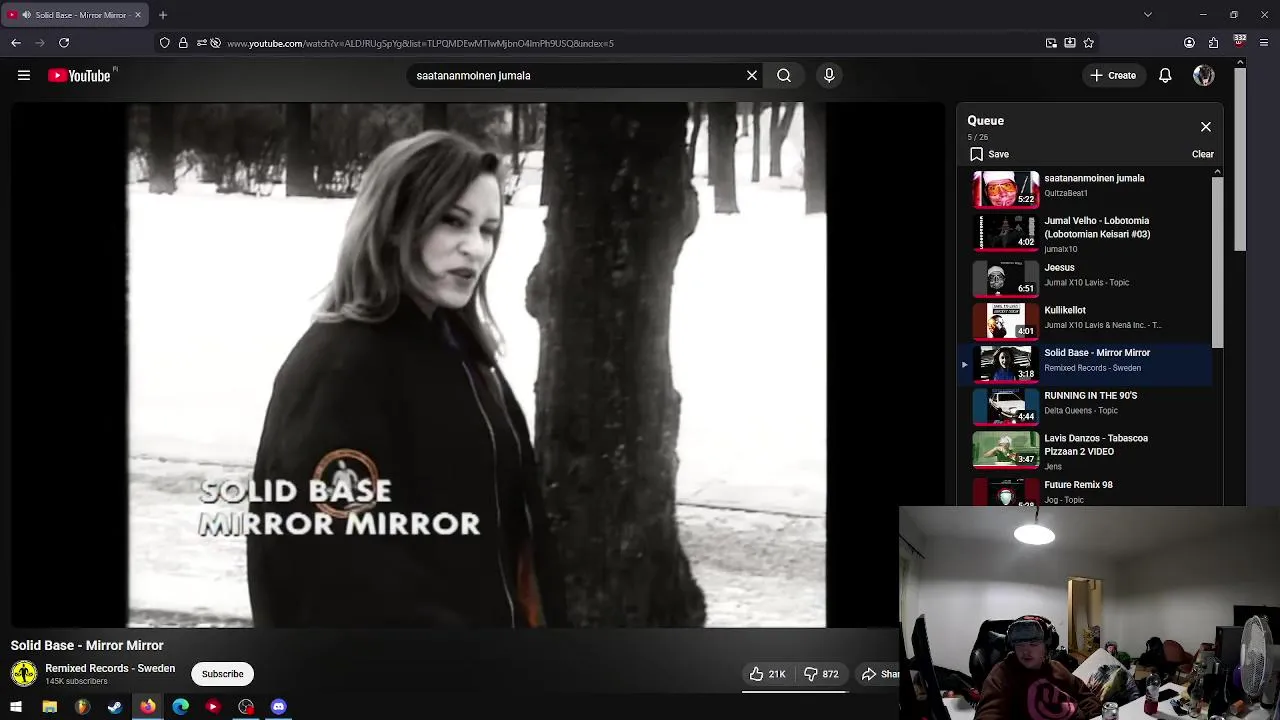Choose Kullikellot in the queue

tap(1084, 320)
